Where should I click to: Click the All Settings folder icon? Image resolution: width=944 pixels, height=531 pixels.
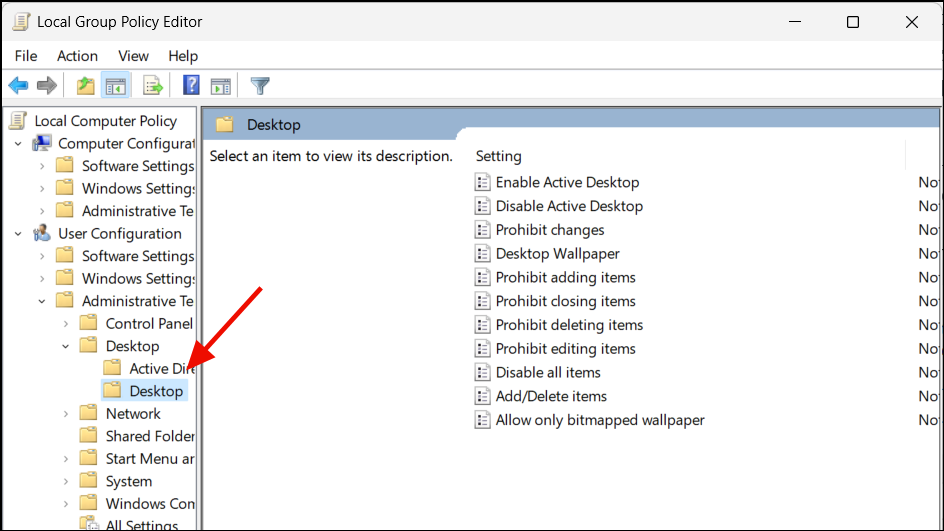(88, 523)
